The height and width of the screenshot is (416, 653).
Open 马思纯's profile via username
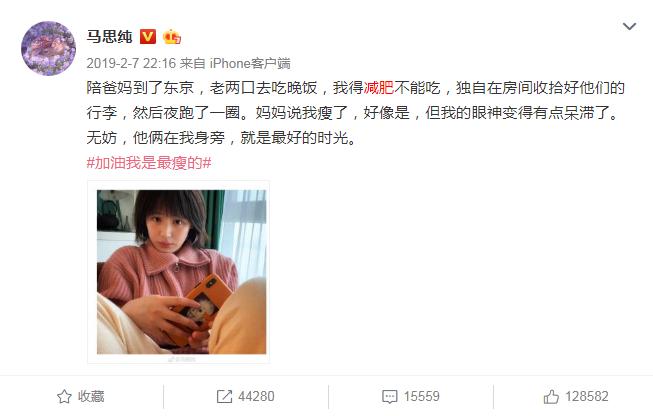point(109,37)
